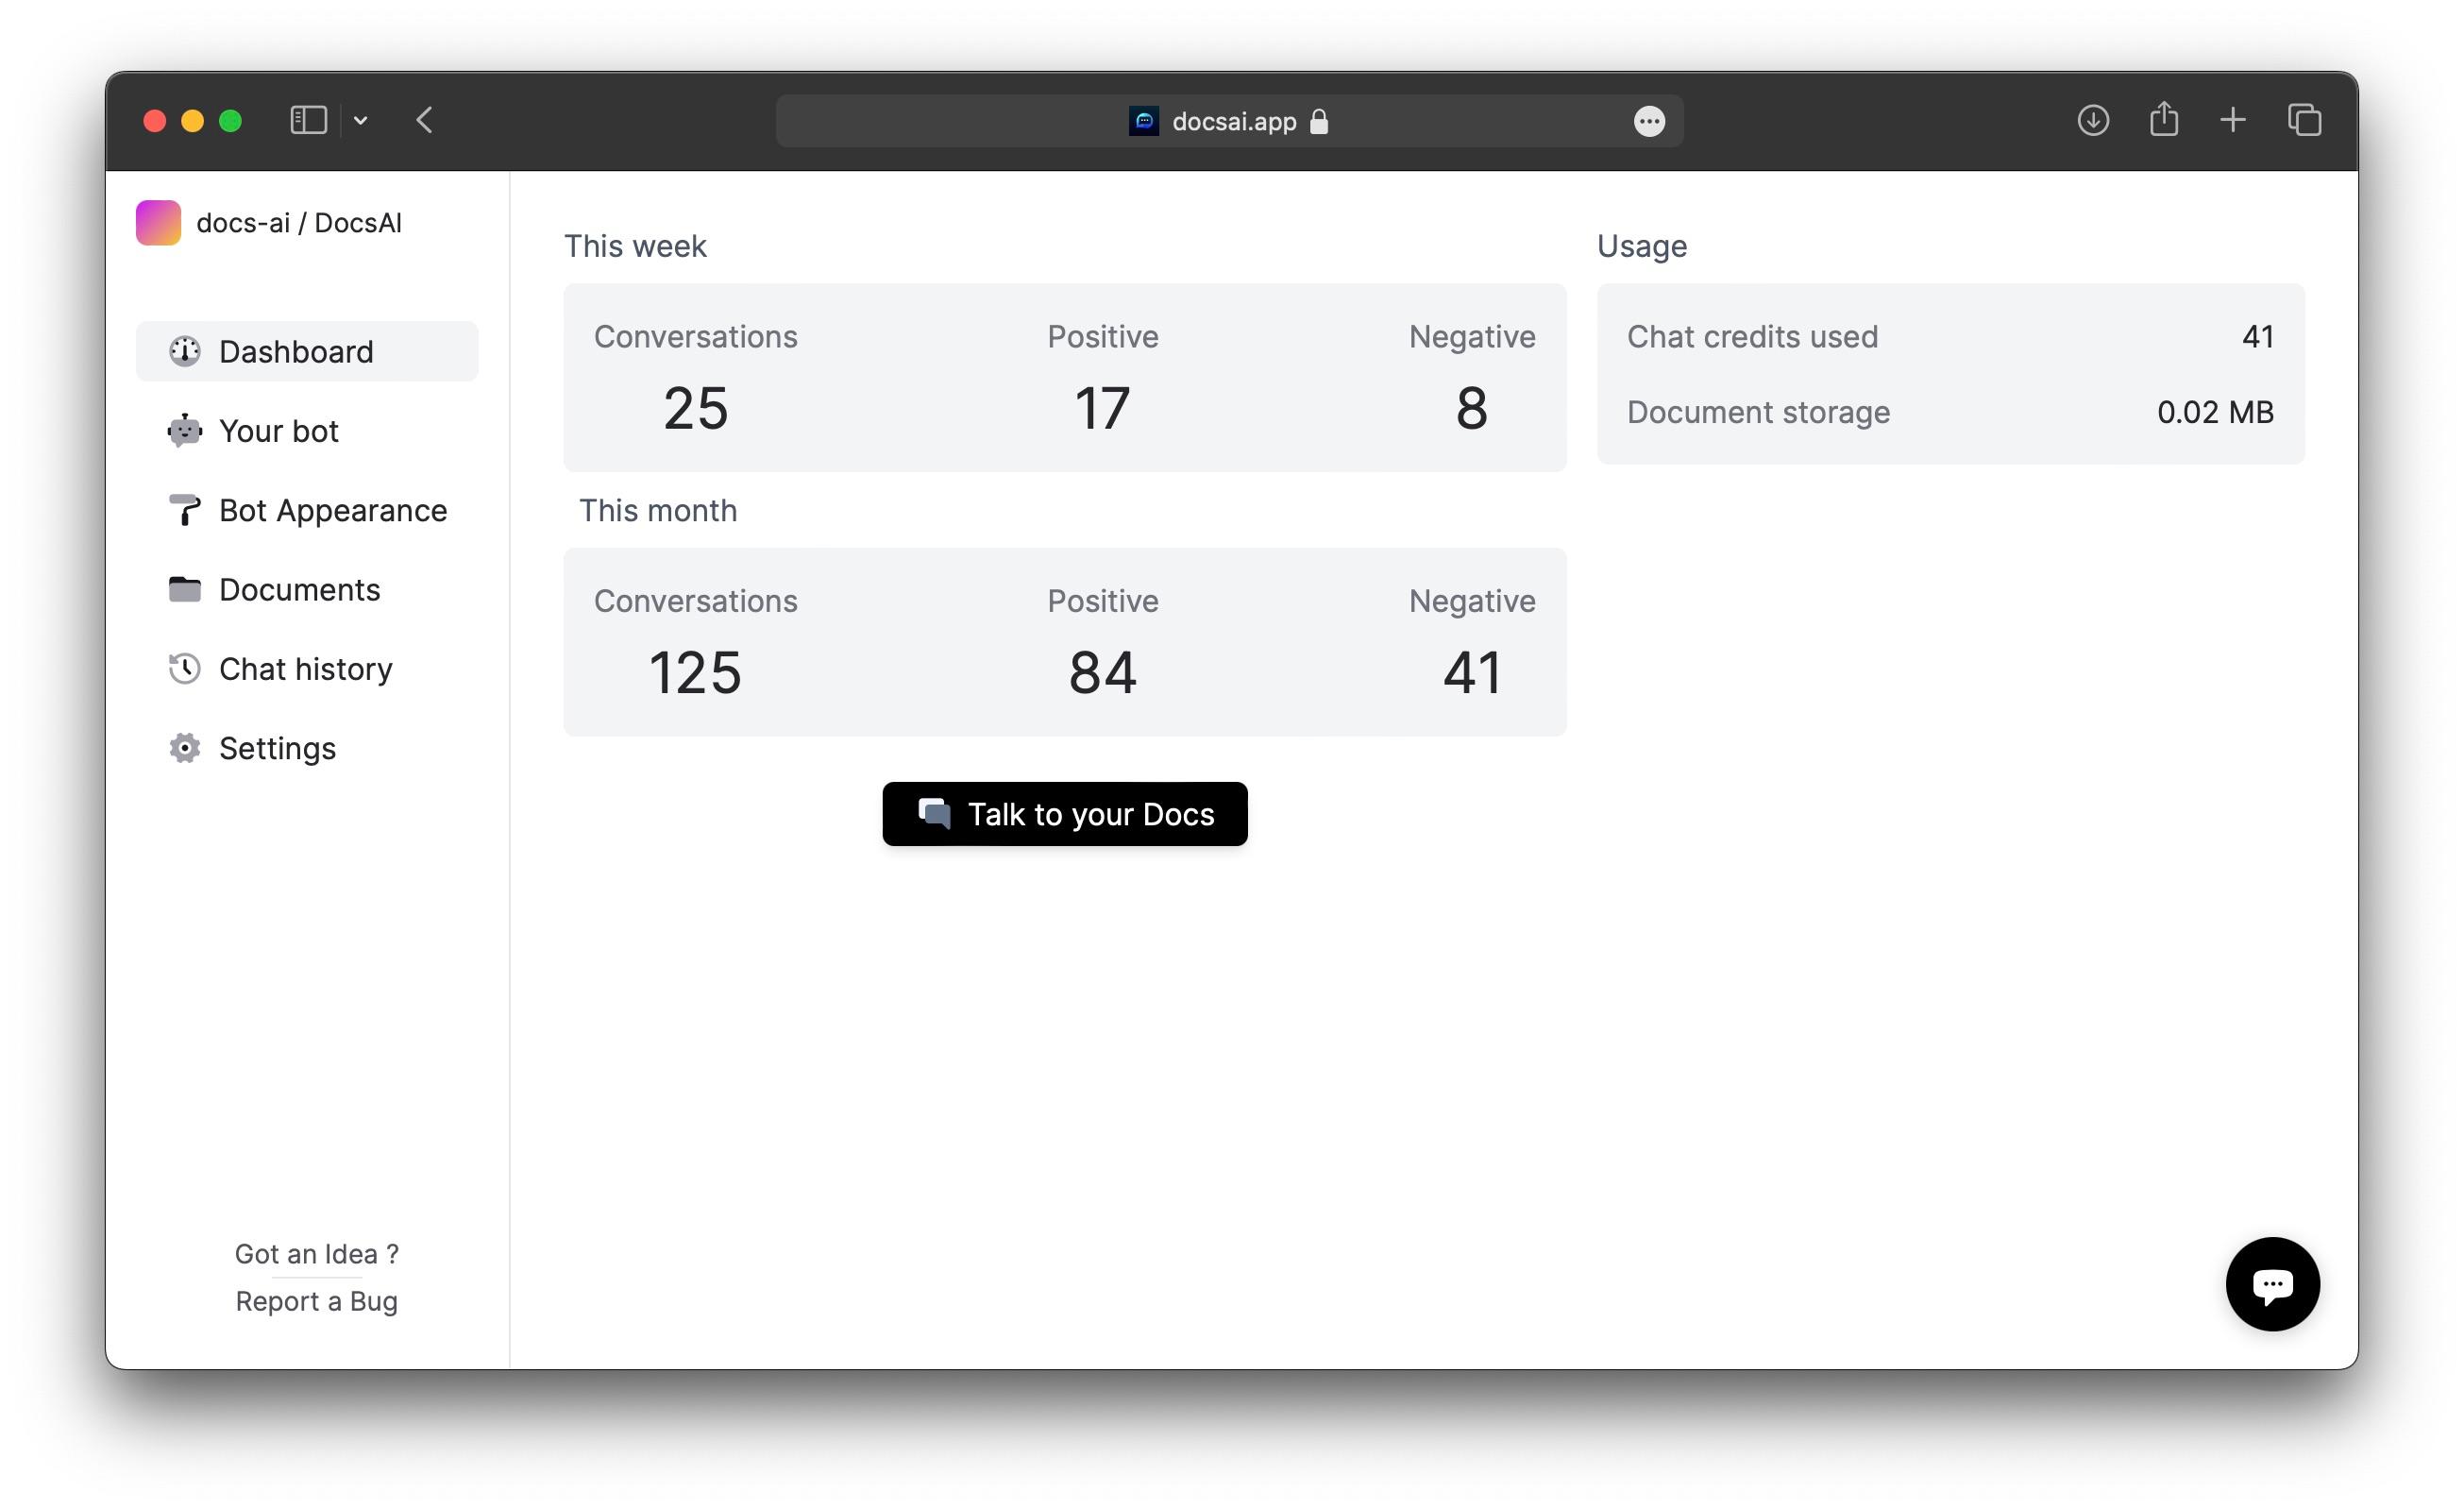This screenshot has width=2464, height=1509.
Task: Expand the sidebar dropdown chevron
Action: 361,121
